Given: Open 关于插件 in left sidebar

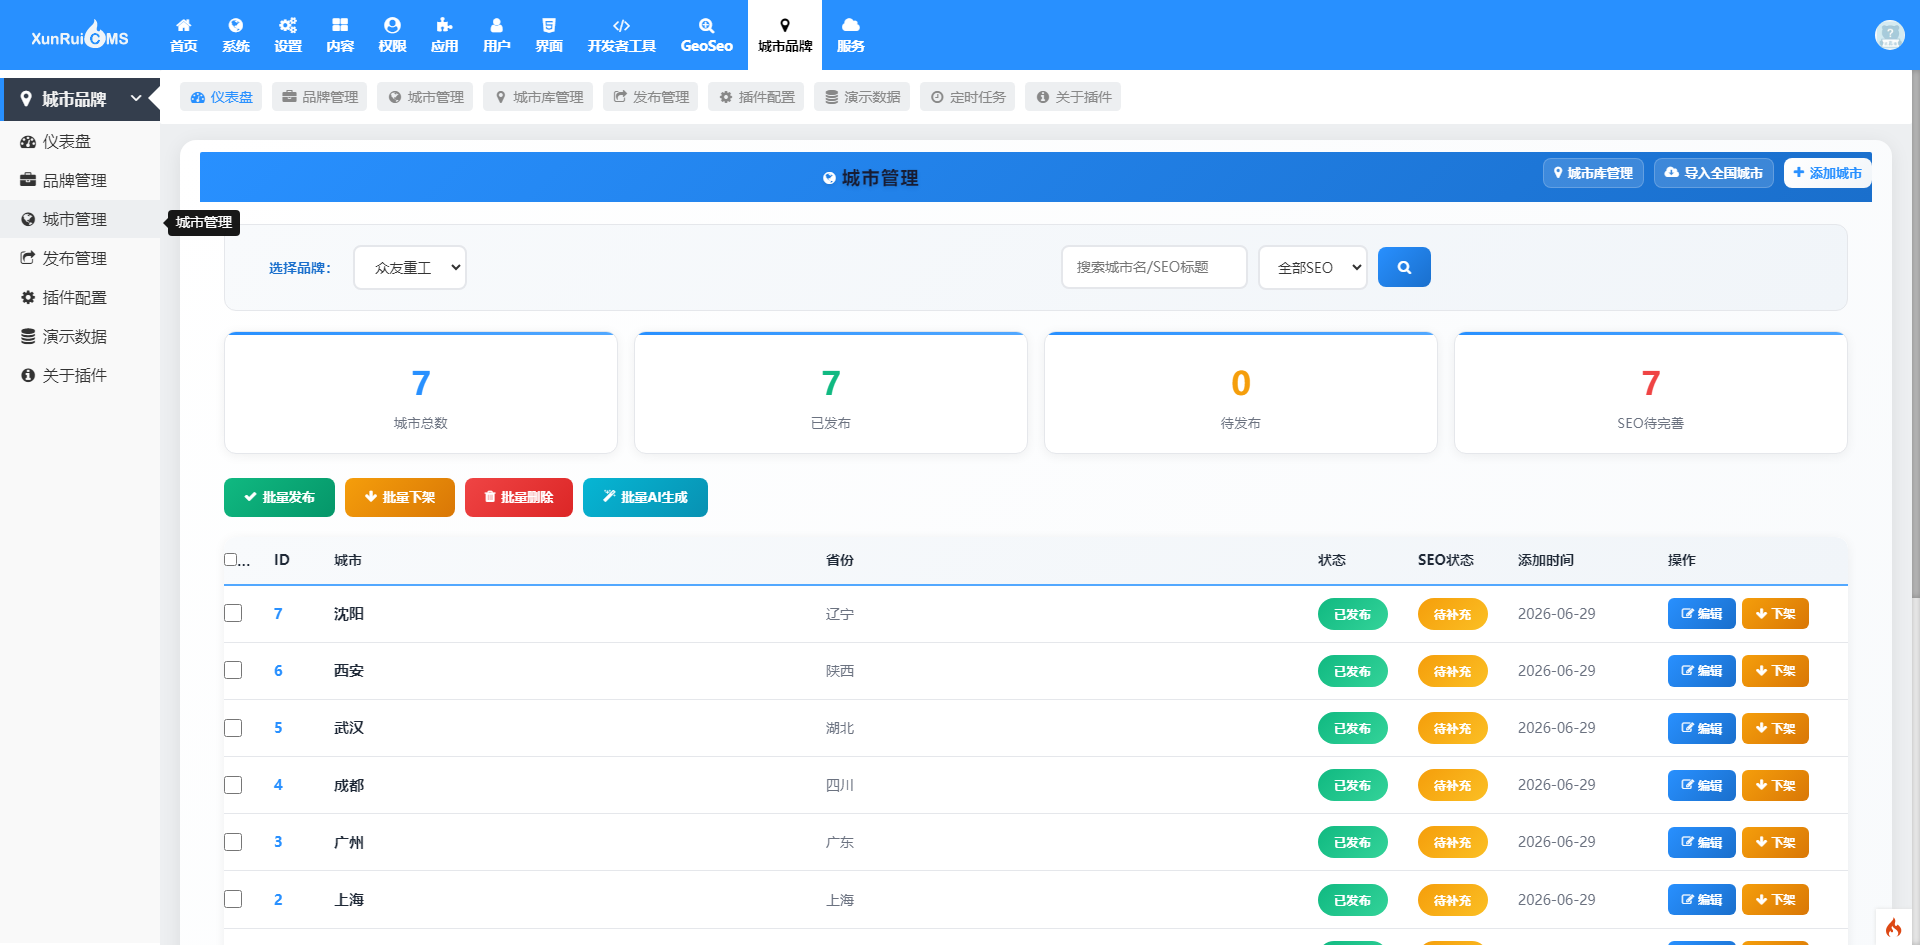Looking at the screenshot, I should click(80, 376).
